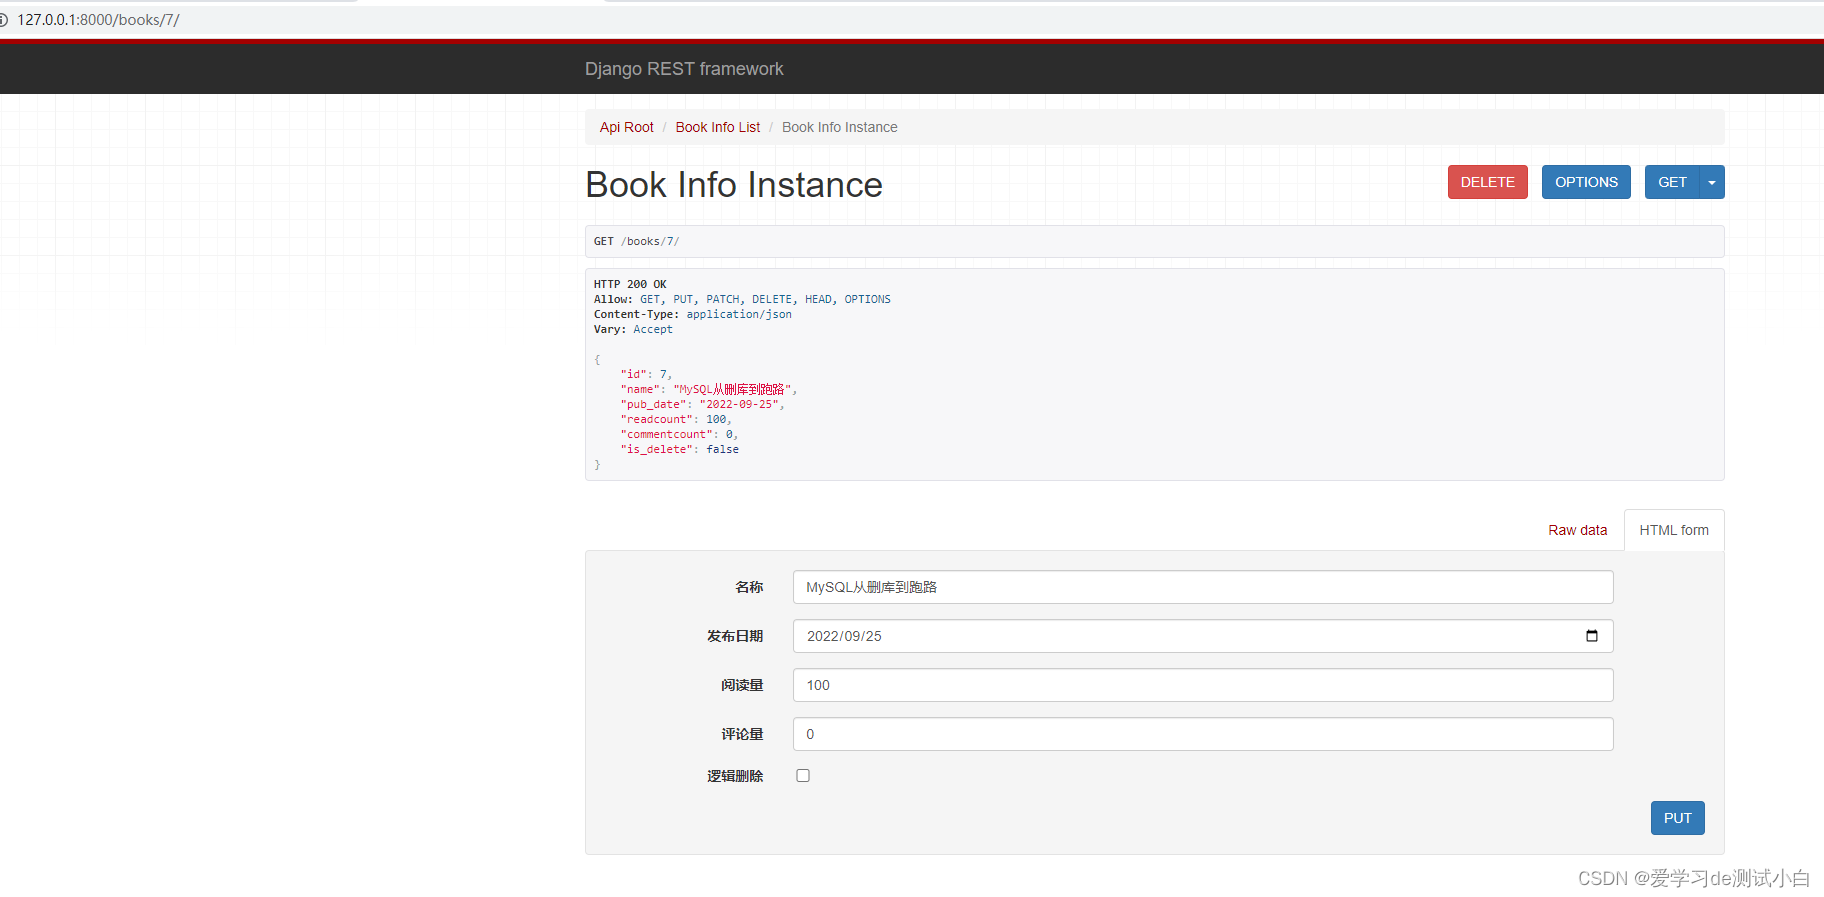Click the "readcount": 100 JSON line
This screenshot has width=1824, height=897.
point(676,419)
